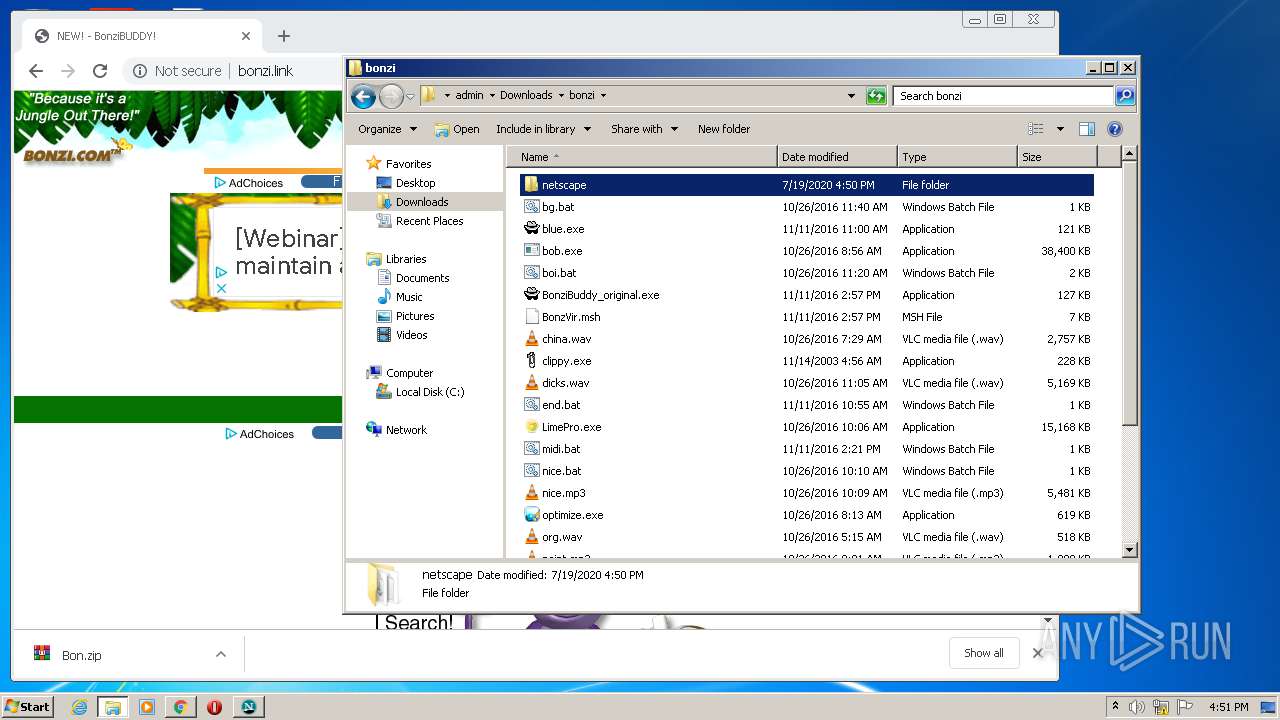Open Windows Media Player taskbar icon
Screen dimensions: 1280x720
[147, 707]
